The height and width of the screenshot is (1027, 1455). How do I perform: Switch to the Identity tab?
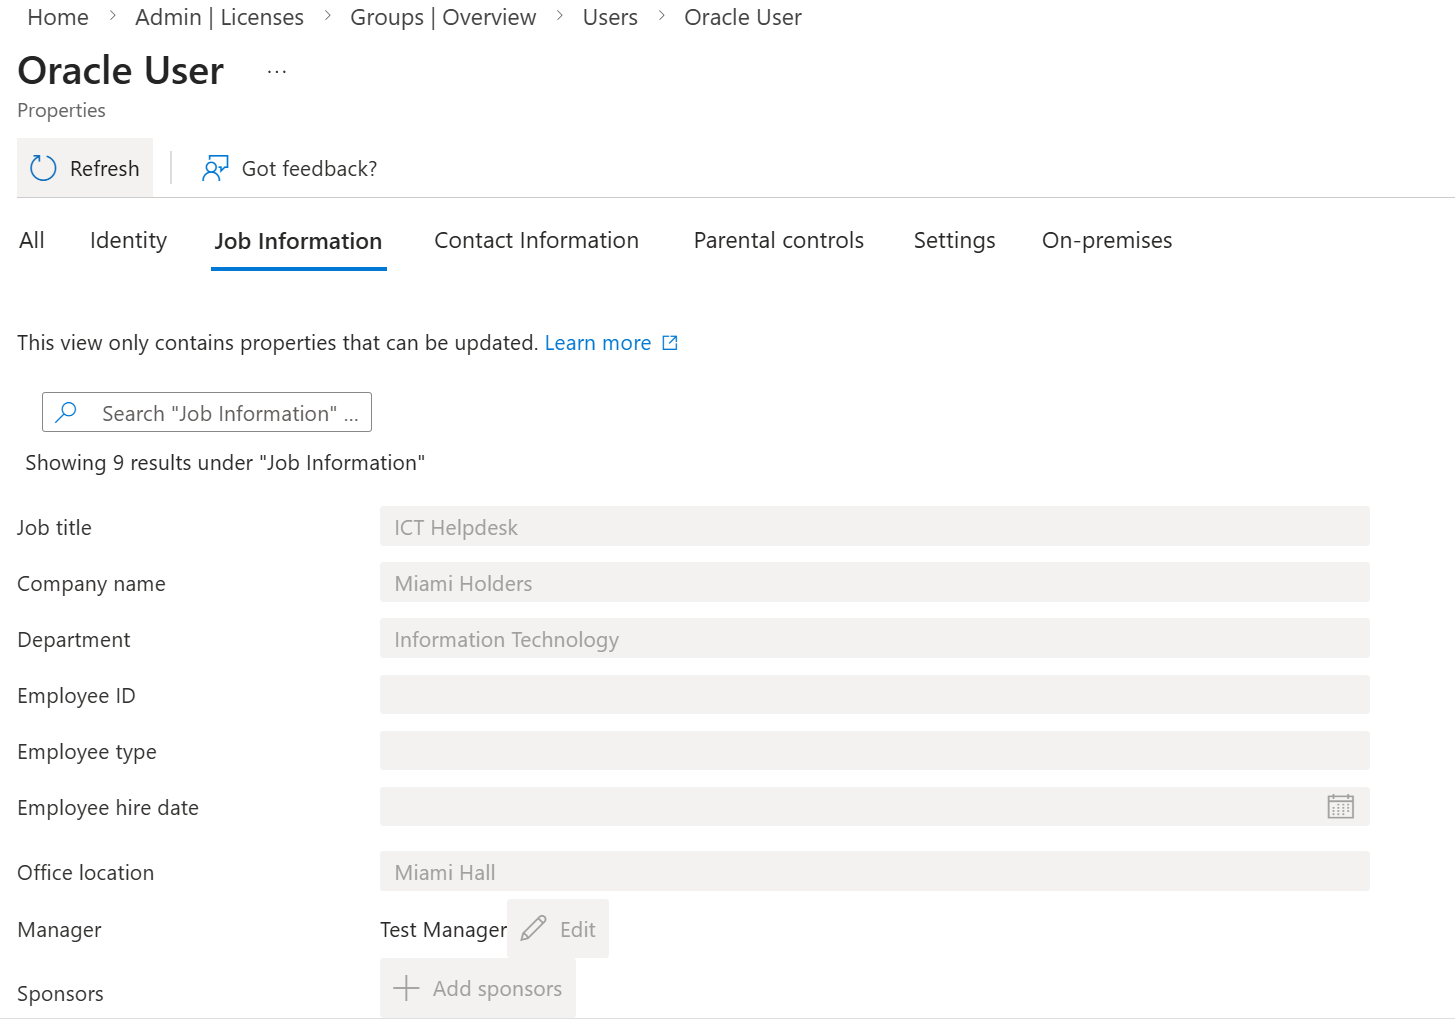[128, 241]
